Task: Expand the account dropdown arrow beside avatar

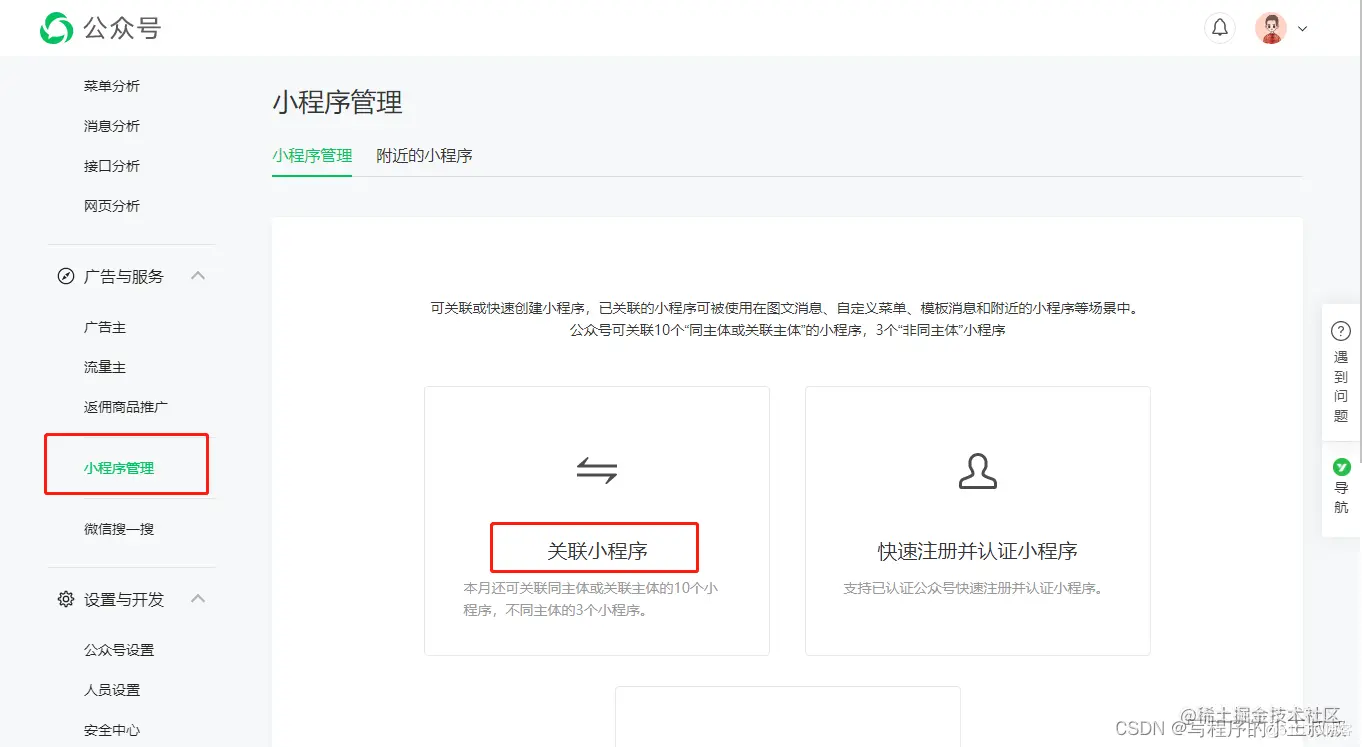Action: pos(1302,29)
